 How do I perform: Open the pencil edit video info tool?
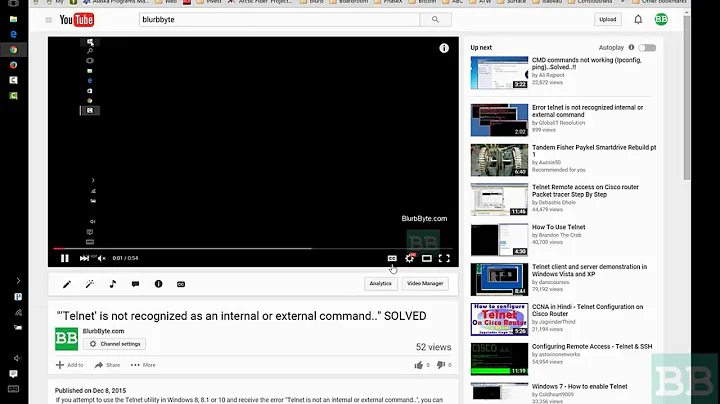[67, 284]
